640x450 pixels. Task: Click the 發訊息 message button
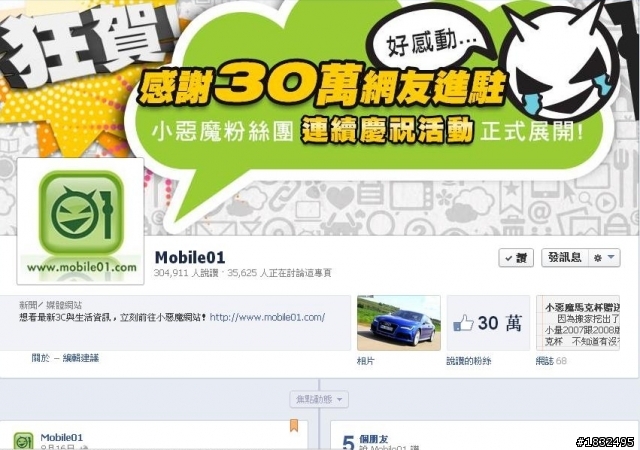[564, 258]
